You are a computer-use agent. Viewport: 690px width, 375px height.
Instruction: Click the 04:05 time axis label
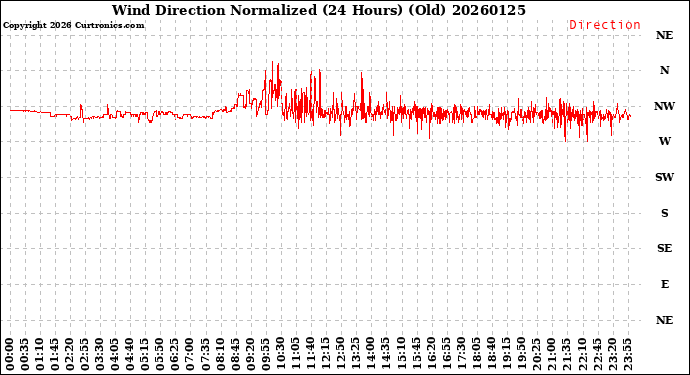point(115,355)
